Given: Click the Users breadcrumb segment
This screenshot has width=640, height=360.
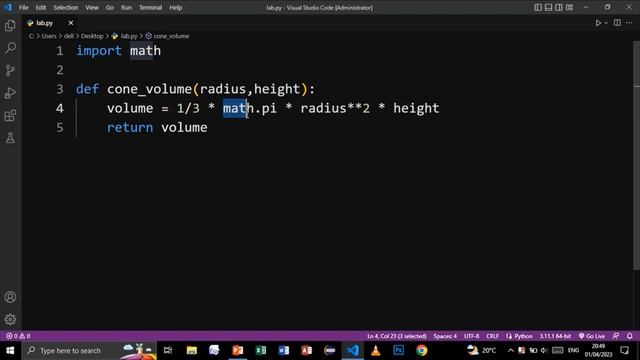Looking at the screenshot, I should coord(49,36).
